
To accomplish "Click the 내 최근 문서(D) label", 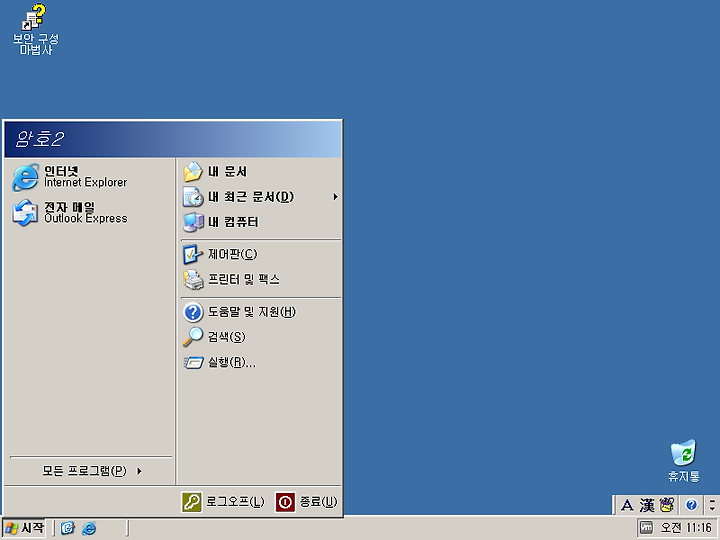I will [251, 197].
